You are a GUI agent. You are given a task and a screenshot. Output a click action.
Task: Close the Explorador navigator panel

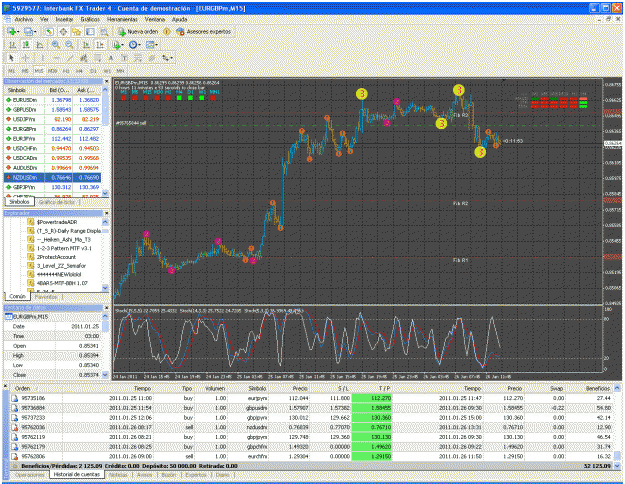106,214
